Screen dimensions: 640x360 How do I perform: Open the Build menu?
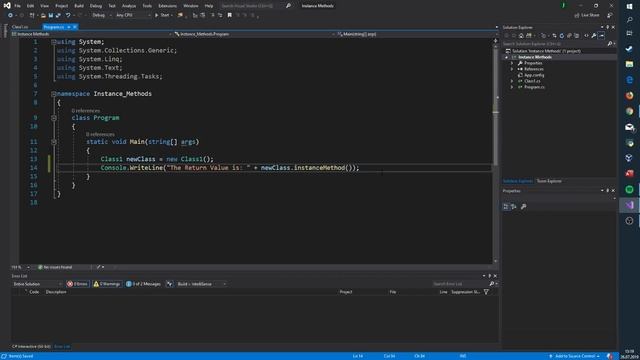click(x=79, y=6)
